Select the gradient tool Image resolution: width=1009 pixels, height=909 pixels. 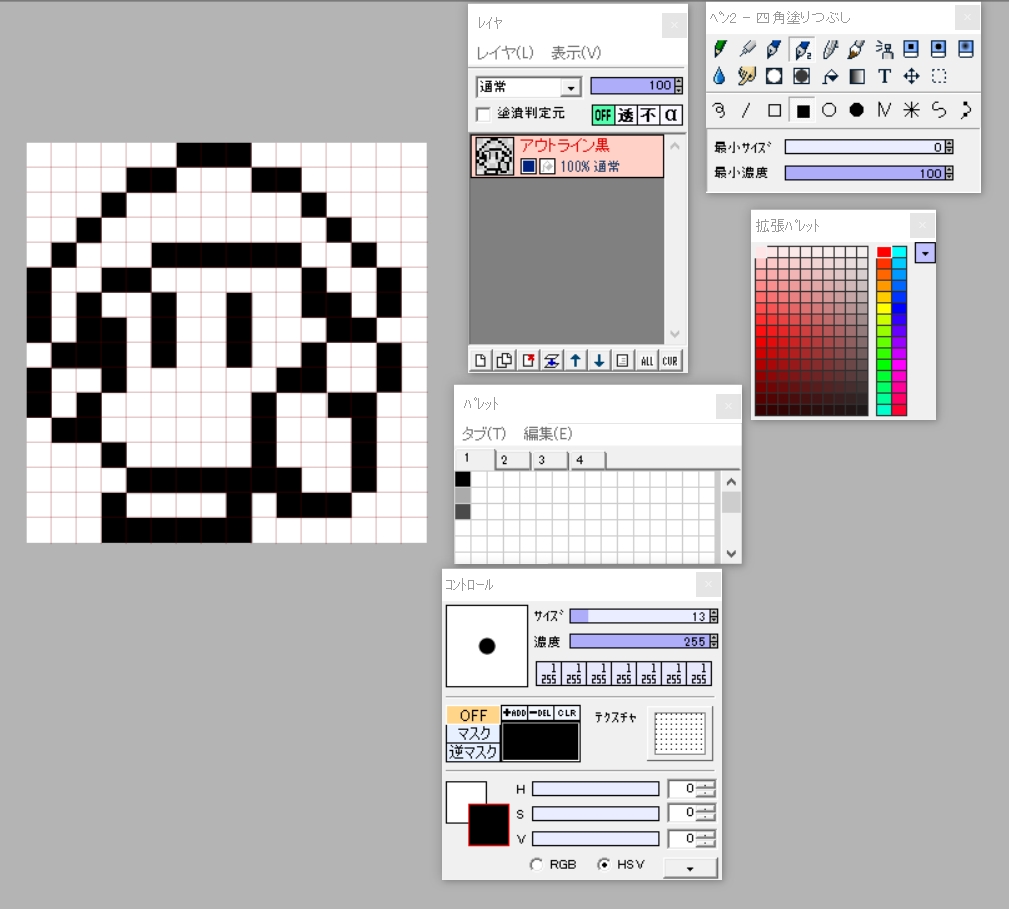[857, 77]
